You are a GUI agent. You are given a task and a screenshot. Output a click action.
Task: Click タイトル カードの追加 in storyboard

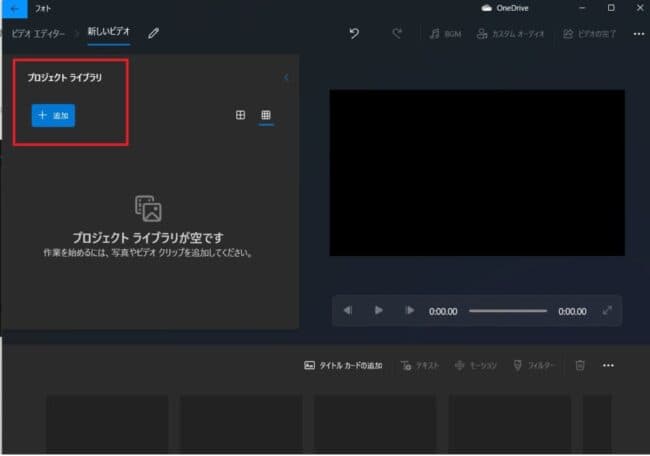343,365
